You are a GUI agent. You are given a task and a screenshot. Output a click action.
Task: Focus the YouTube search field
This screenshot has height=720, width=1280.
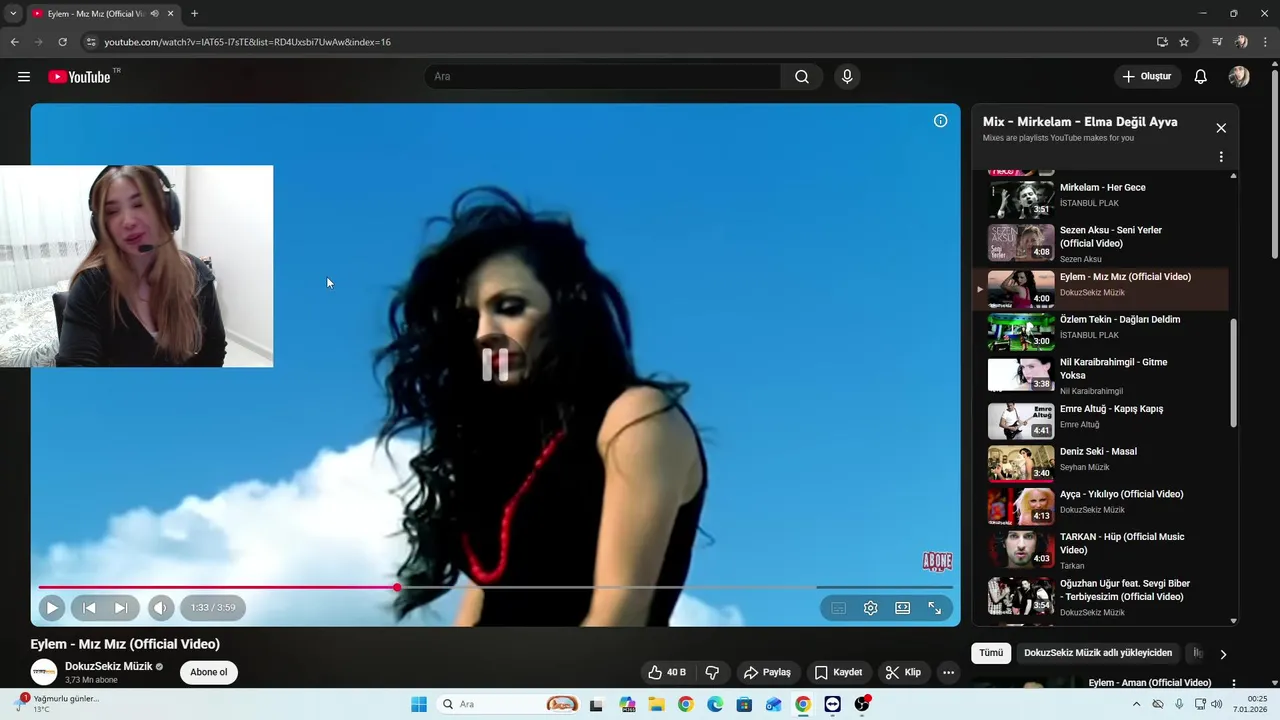coord(603,77)
